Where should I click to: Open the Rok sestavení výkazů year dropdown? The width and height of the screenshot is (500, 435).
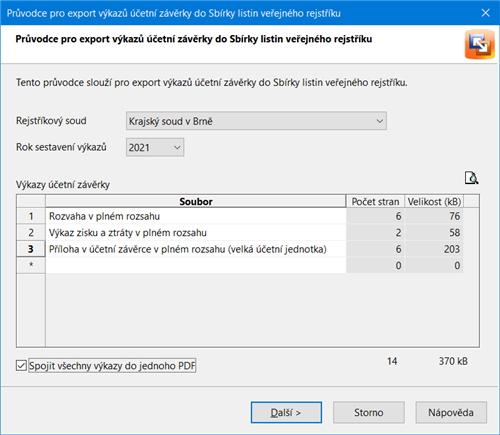pyautogui.click(x=155, y=147)
